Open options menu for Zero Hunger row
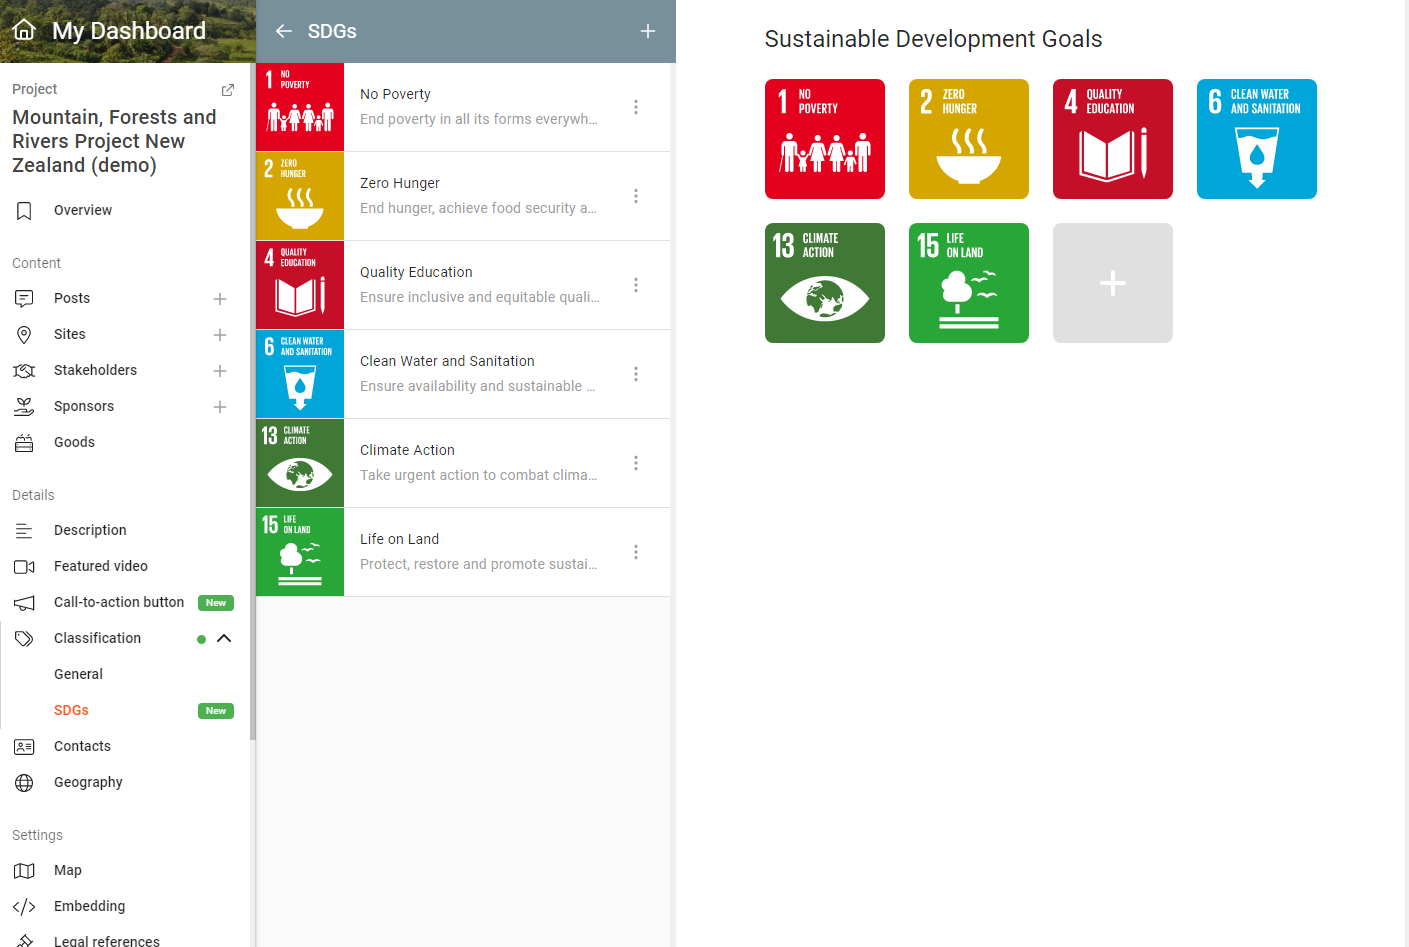This screenshot has width=1409, height=947. (636, 196)
